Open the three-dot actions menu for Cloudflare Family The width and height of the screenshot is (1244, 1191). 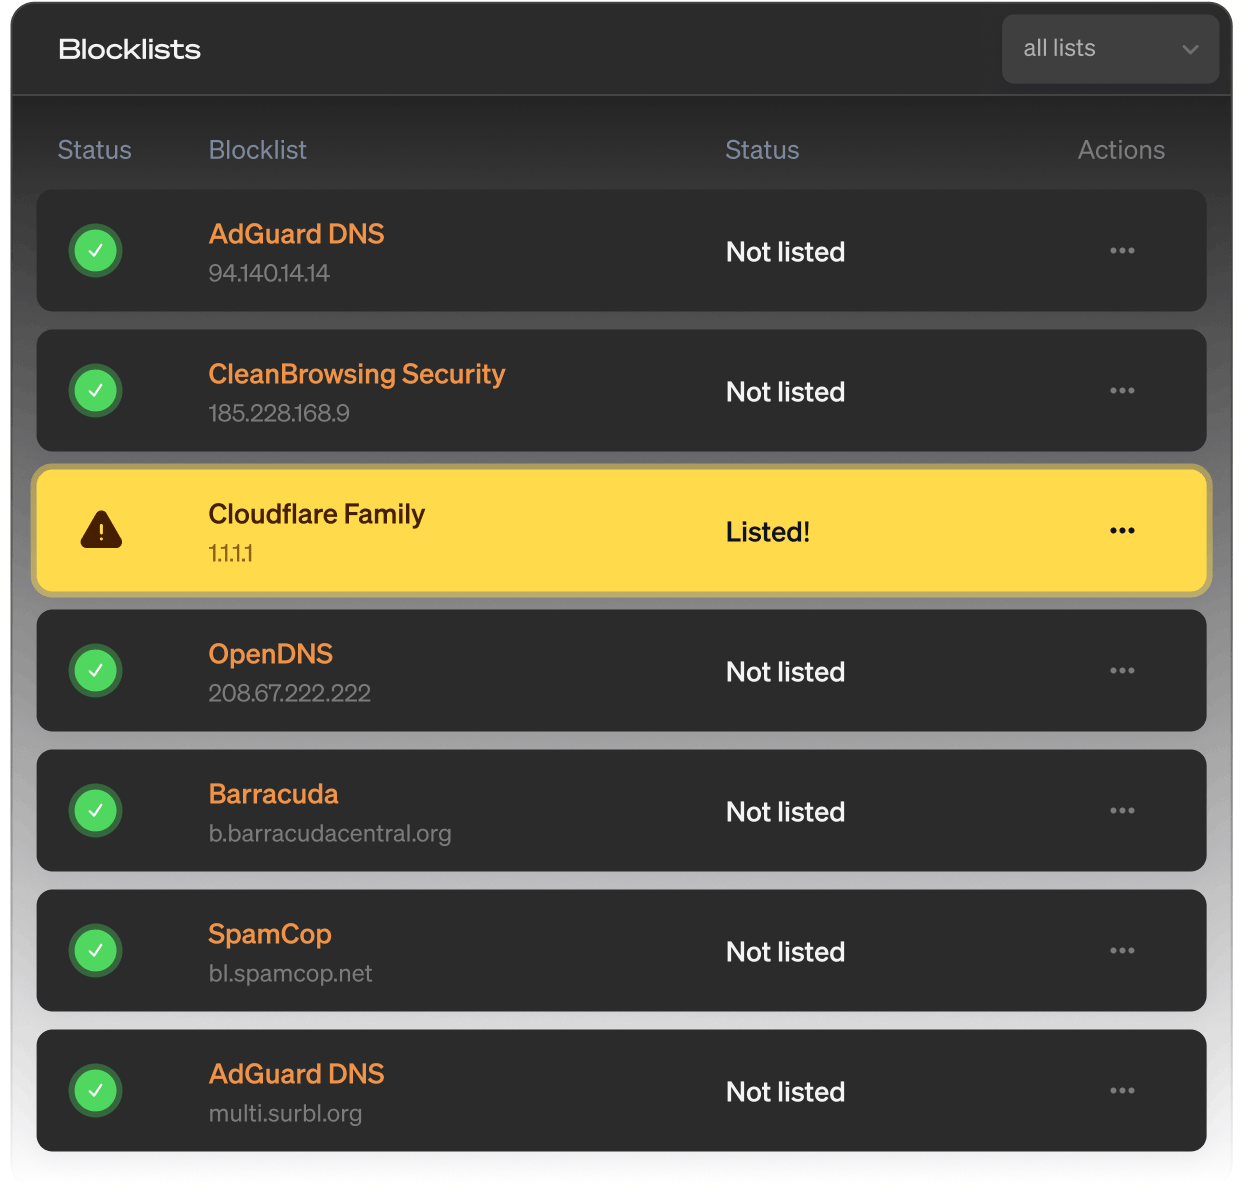pyautogui.click(x=1122, y=531)
